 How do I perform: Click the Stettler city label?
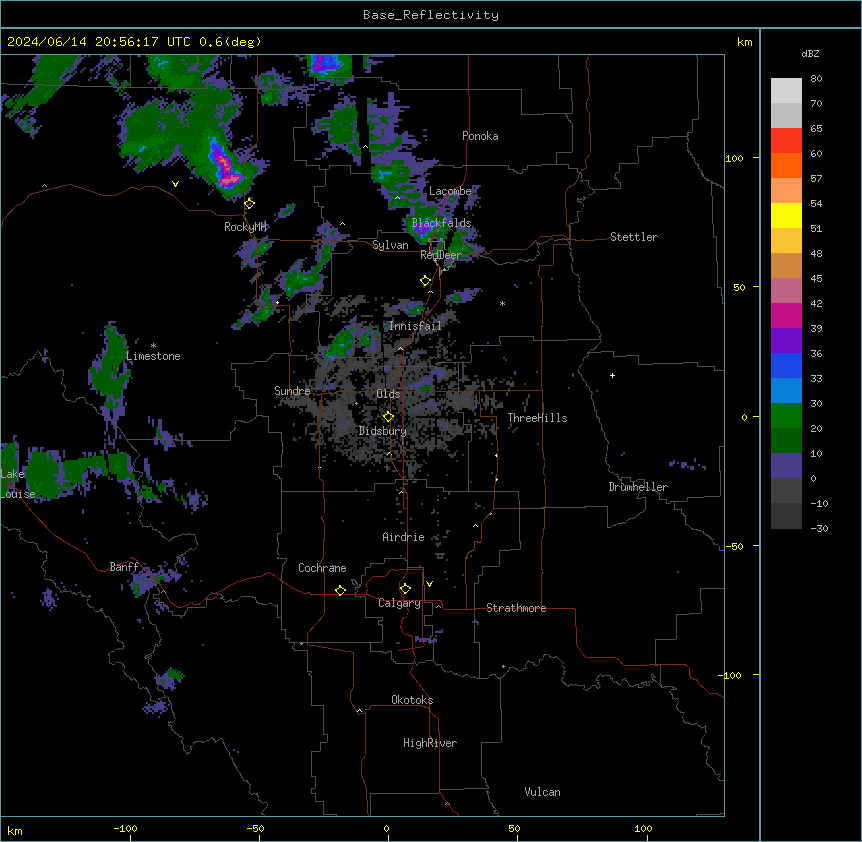click(634, 237)
